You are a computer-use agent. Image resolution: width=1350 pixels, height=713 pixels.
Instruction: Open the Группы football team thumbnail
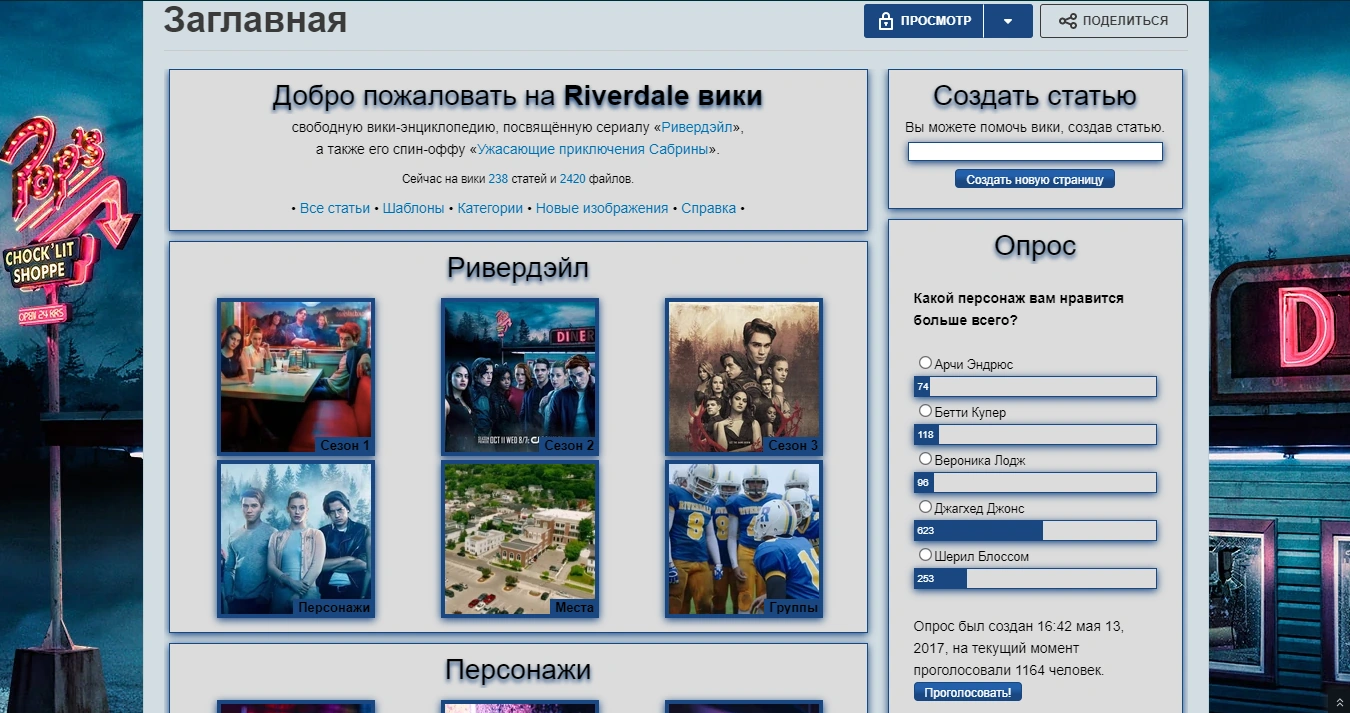(744, 539)
